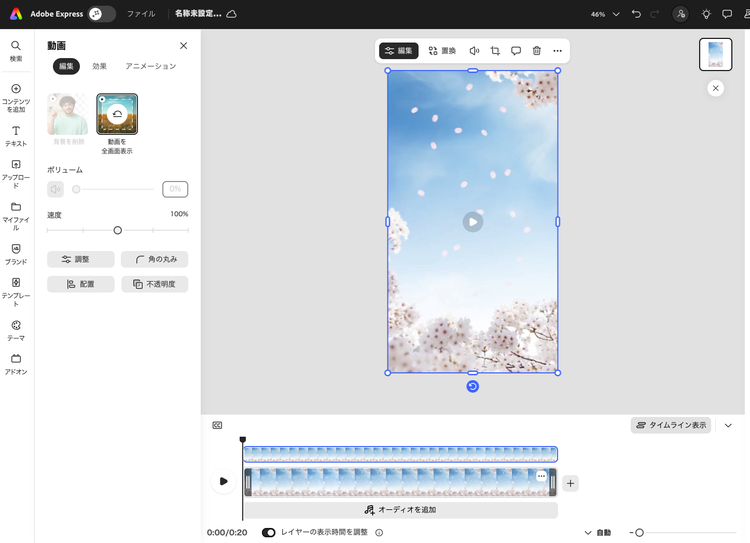
Task: Switch to the 効果 tab
Action: pos(99,66)
